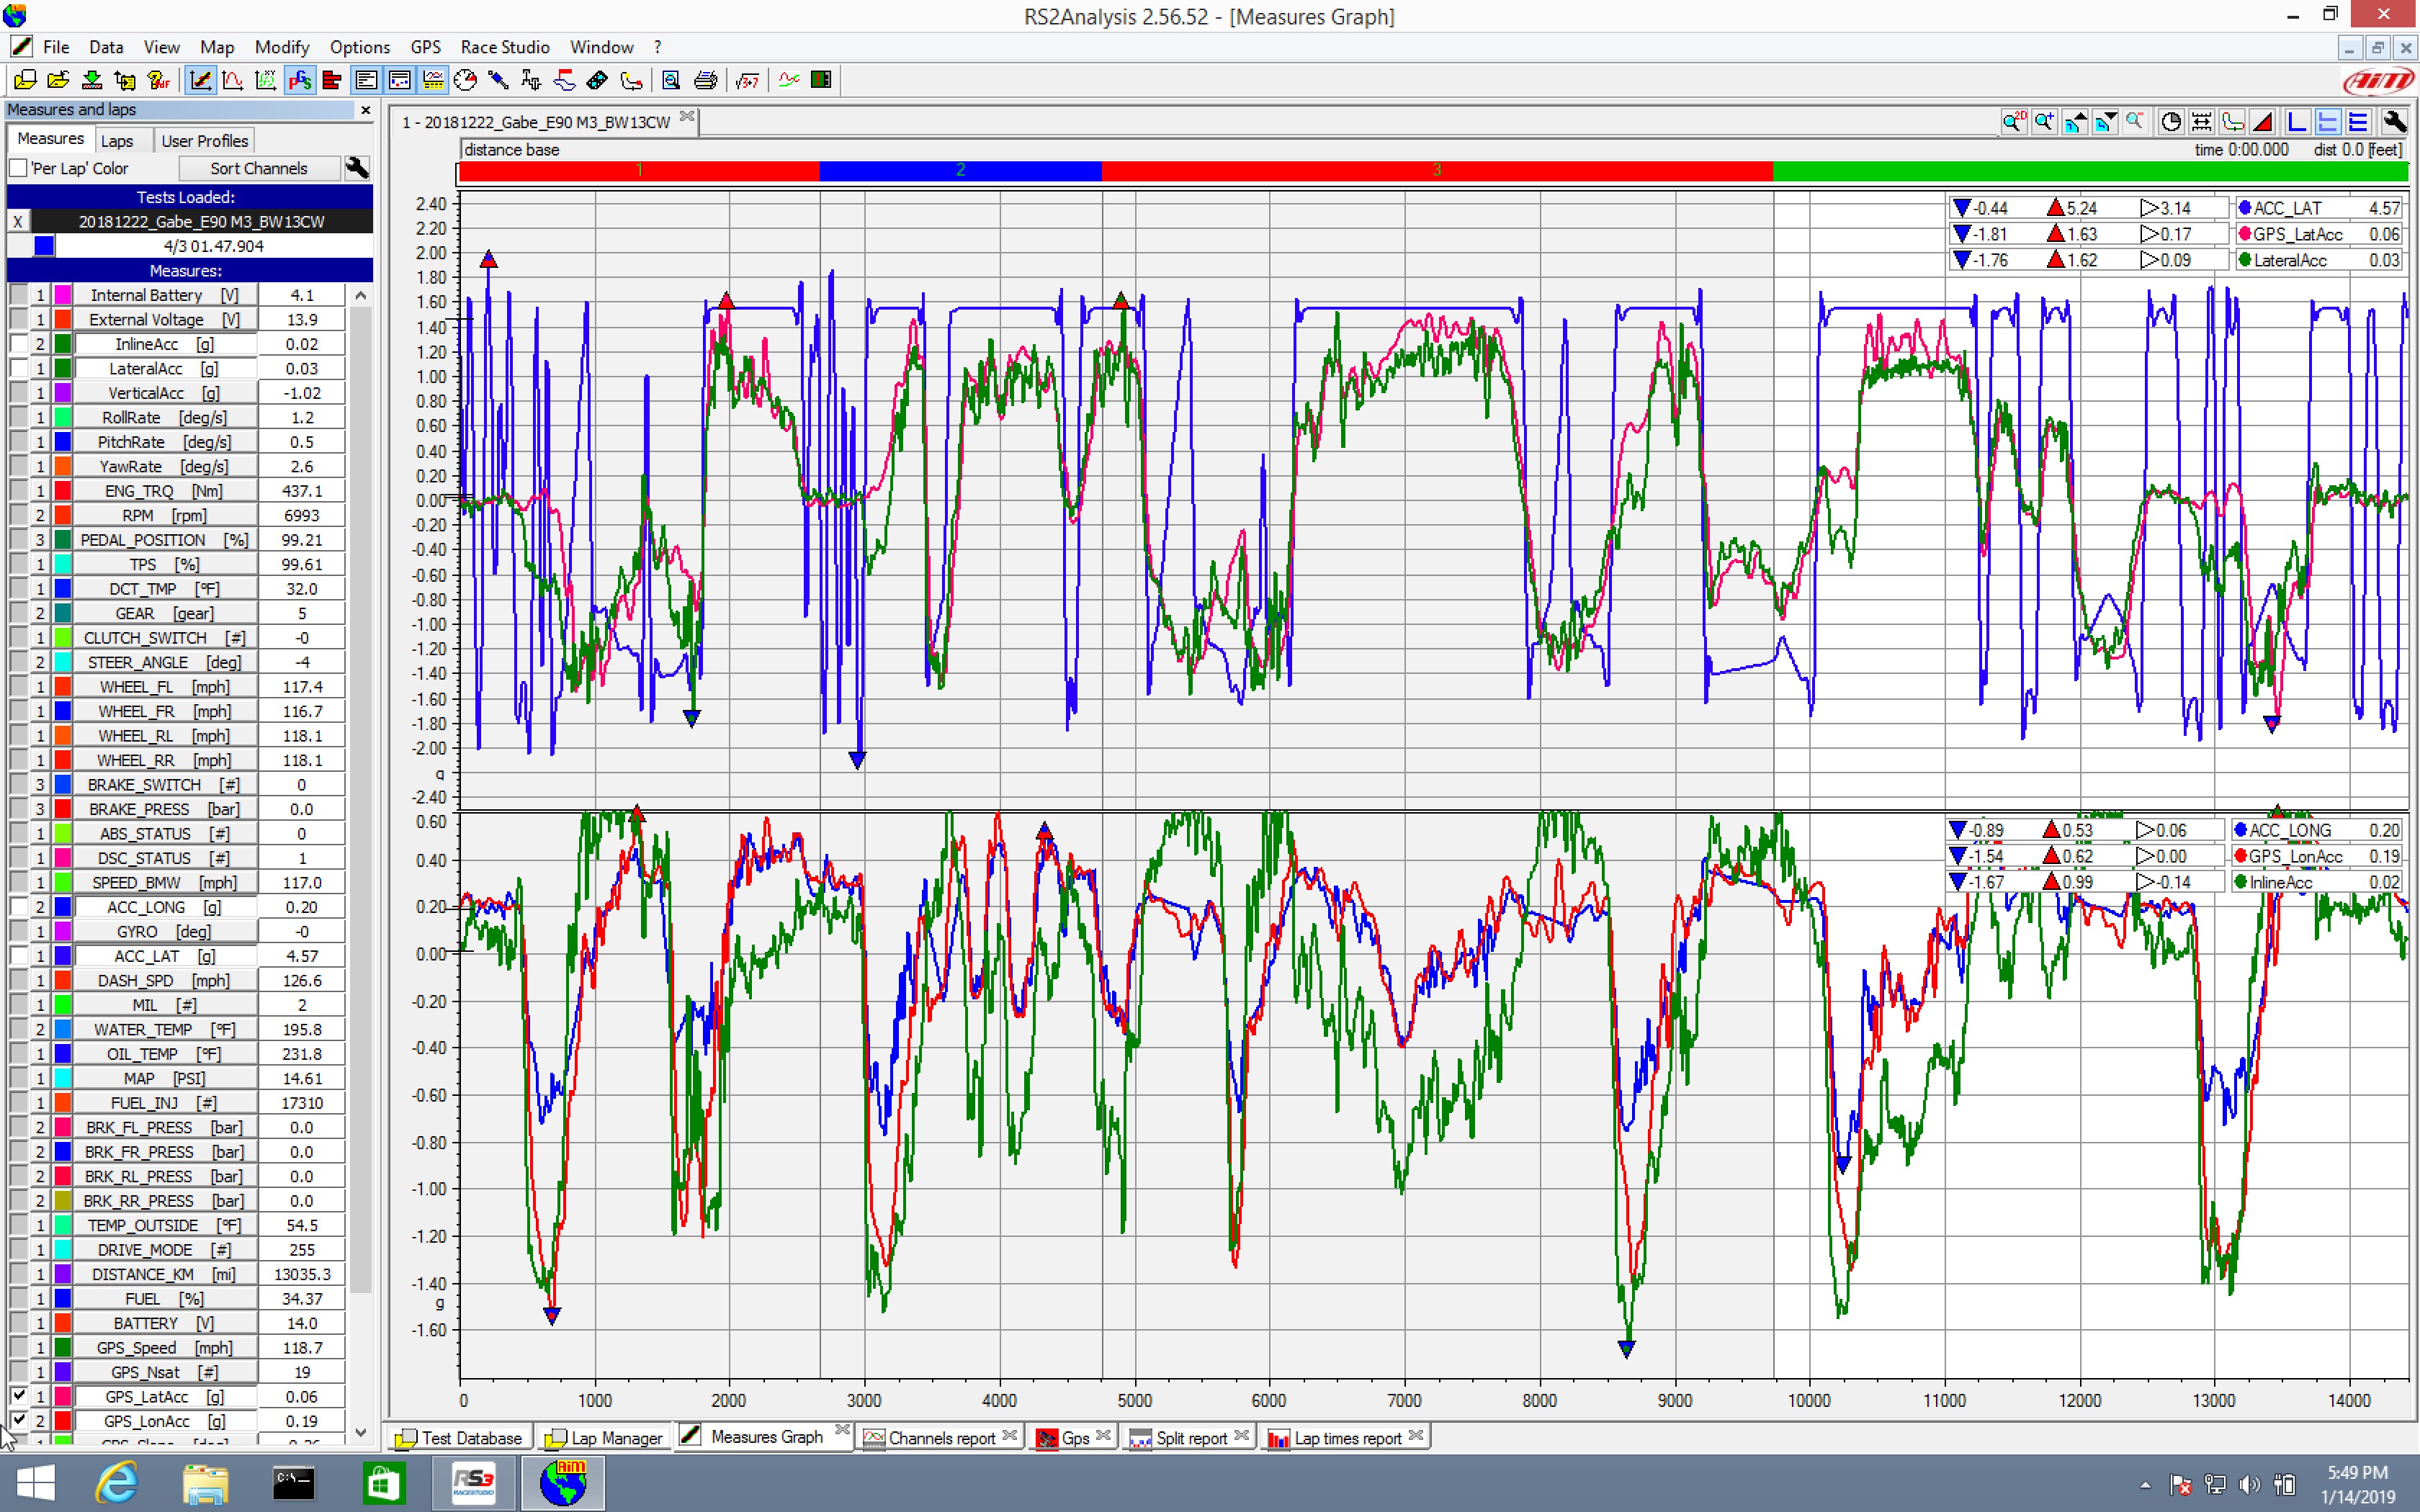Open the Modify menu

[282, 47]
